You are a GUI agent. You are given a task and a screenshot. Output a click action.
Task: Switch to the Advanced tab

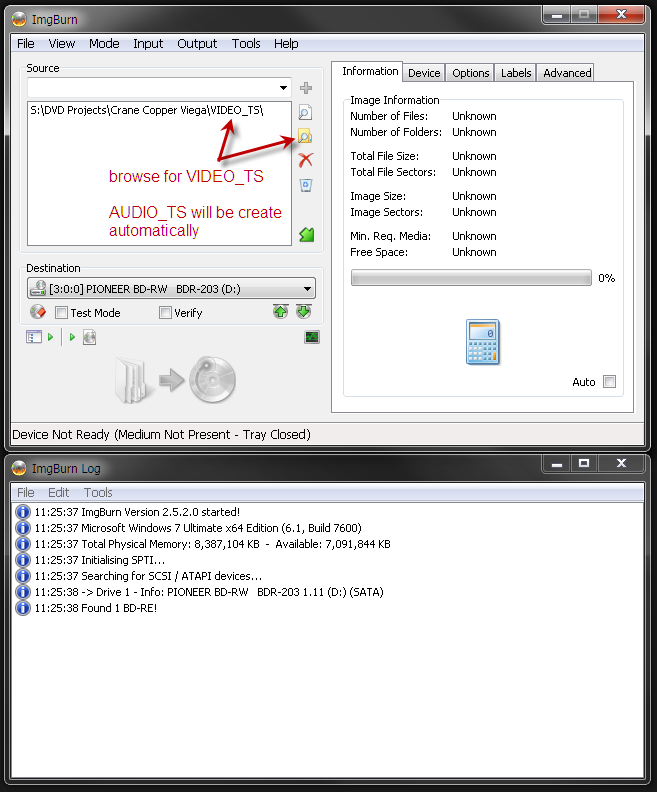coord(567,73)
